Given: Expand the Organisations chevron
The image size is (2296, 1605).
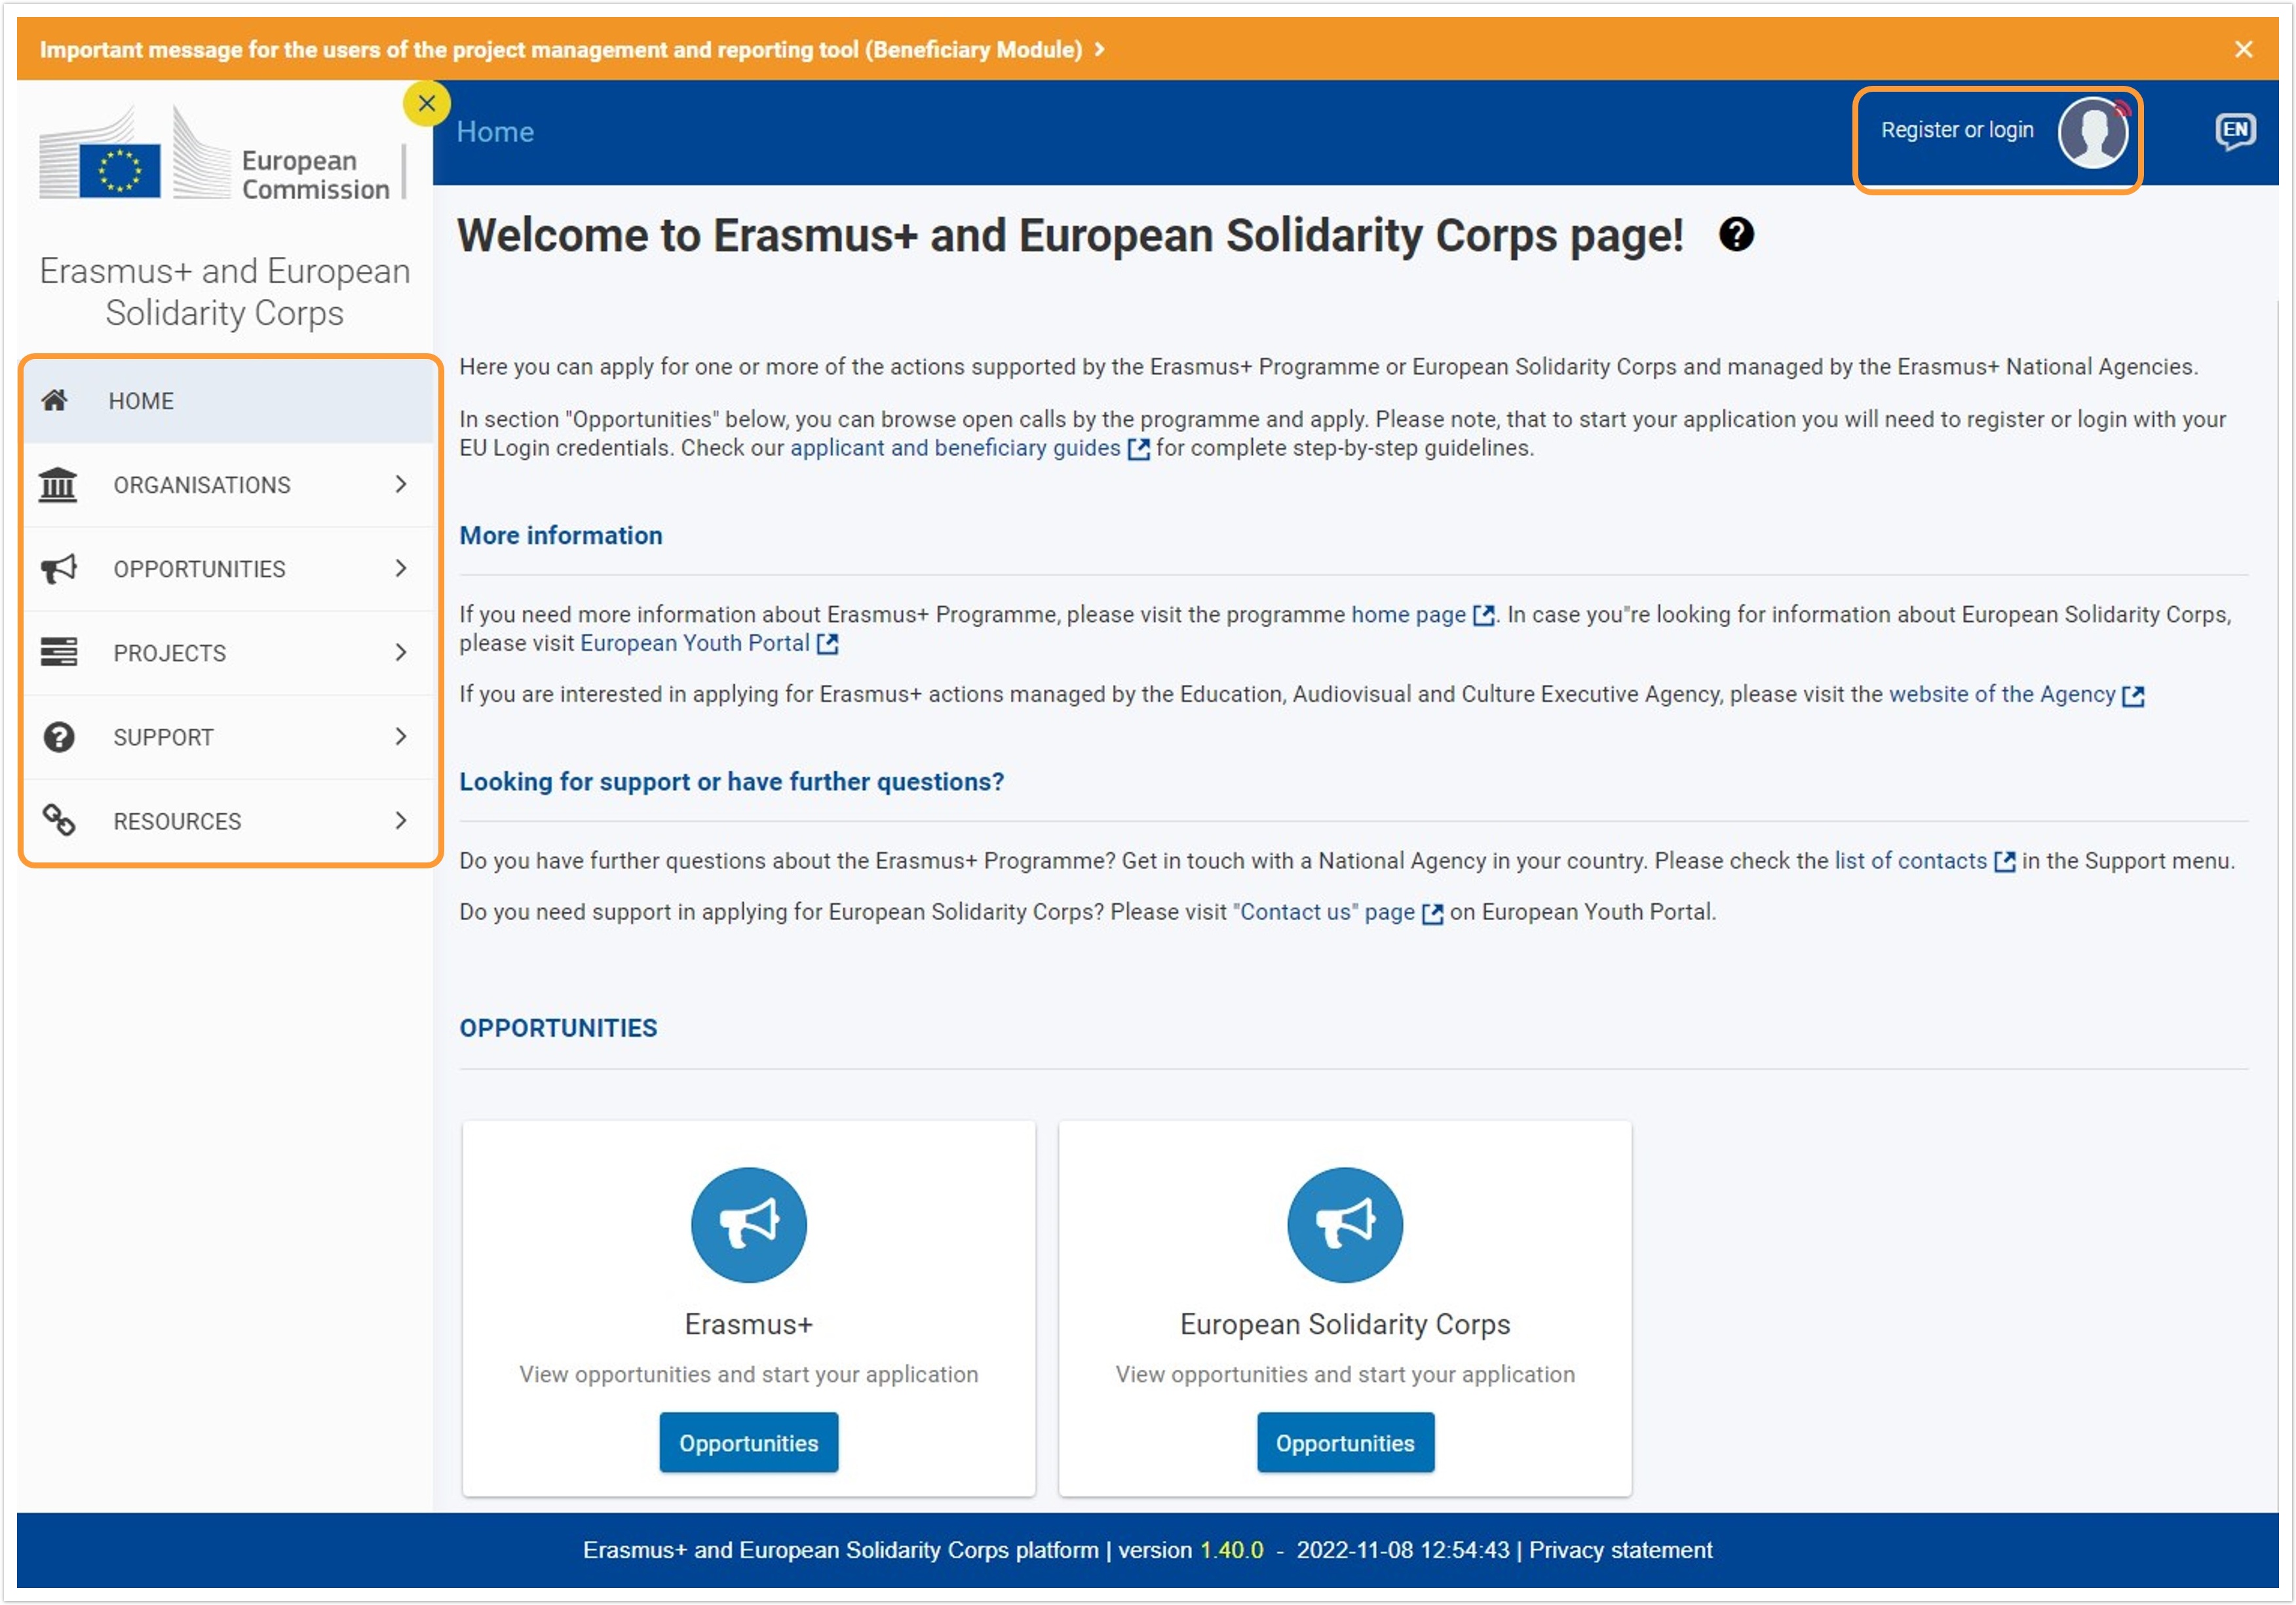Looking at the screenshot, I should coord(401,485).
